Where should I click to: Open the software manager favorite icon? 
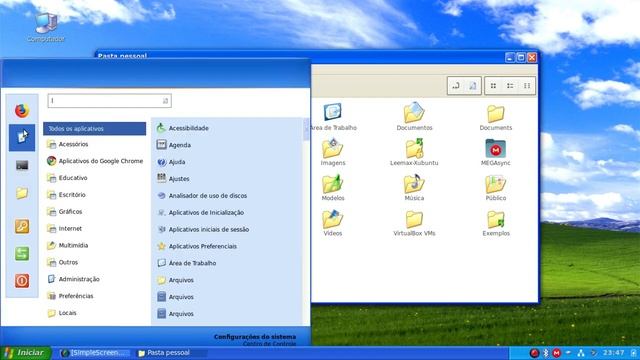(22, 138)
